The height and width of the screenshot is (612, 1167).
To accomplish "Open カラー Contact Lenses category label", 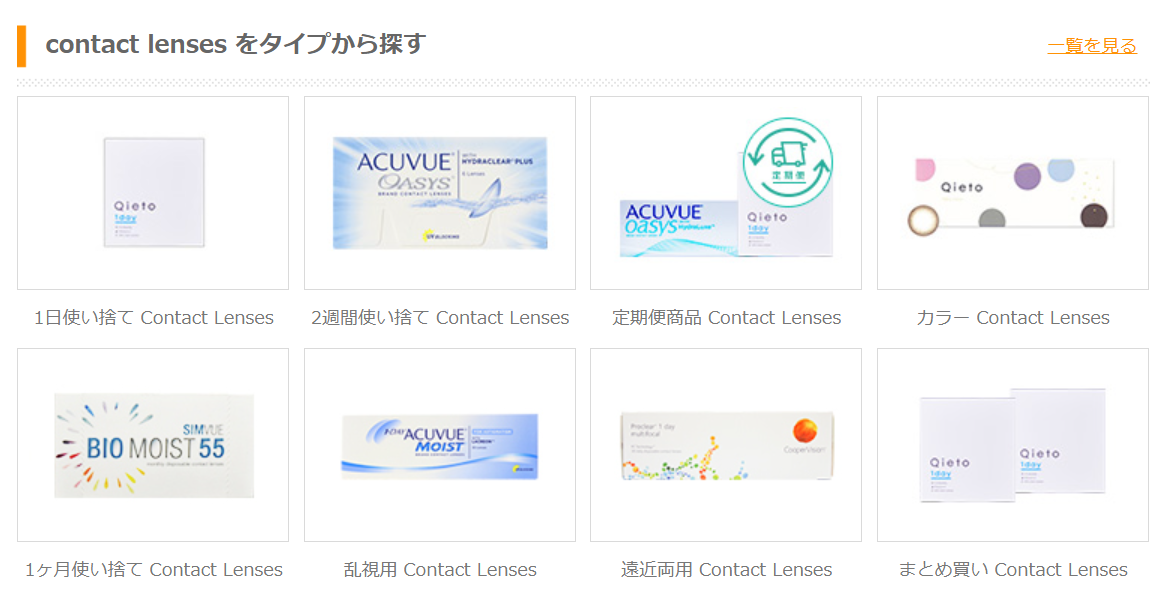I will pyautogui.click(x=1013, y=318).
